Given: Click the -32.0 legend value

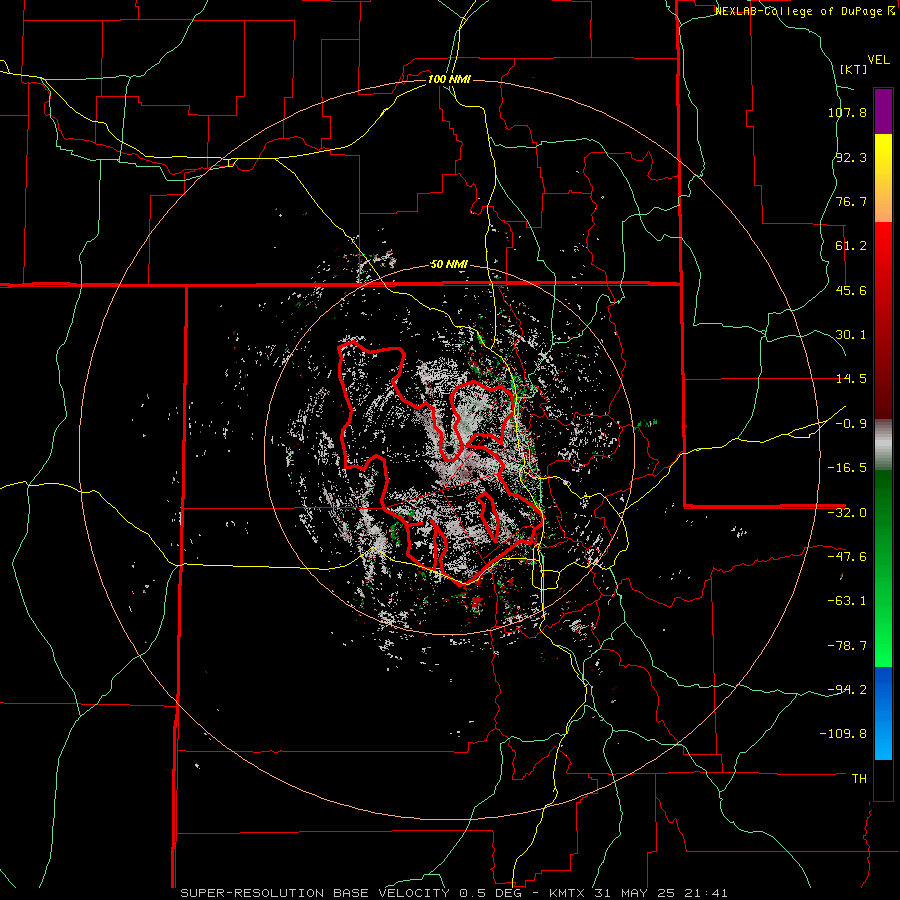Looking at the screenshot, I should [x=847, y=513].
